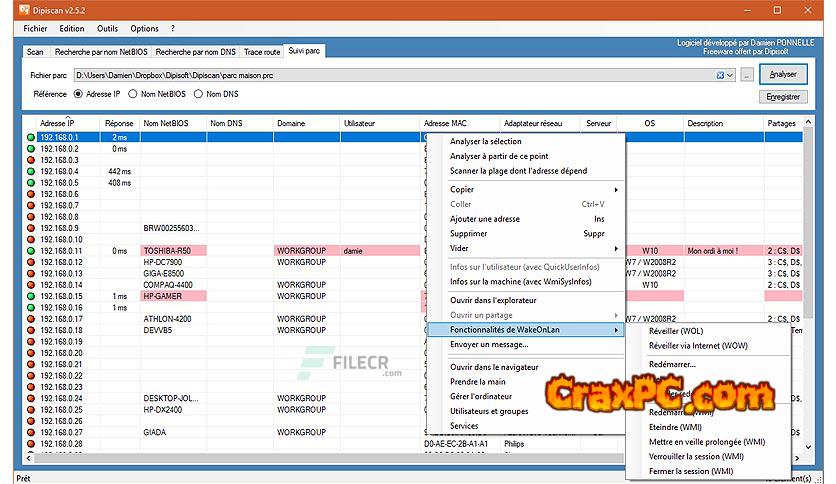Click the green status icon for 192.168.0.4
This screenshot has width=836, height=484.
click(x=31, y=171)
